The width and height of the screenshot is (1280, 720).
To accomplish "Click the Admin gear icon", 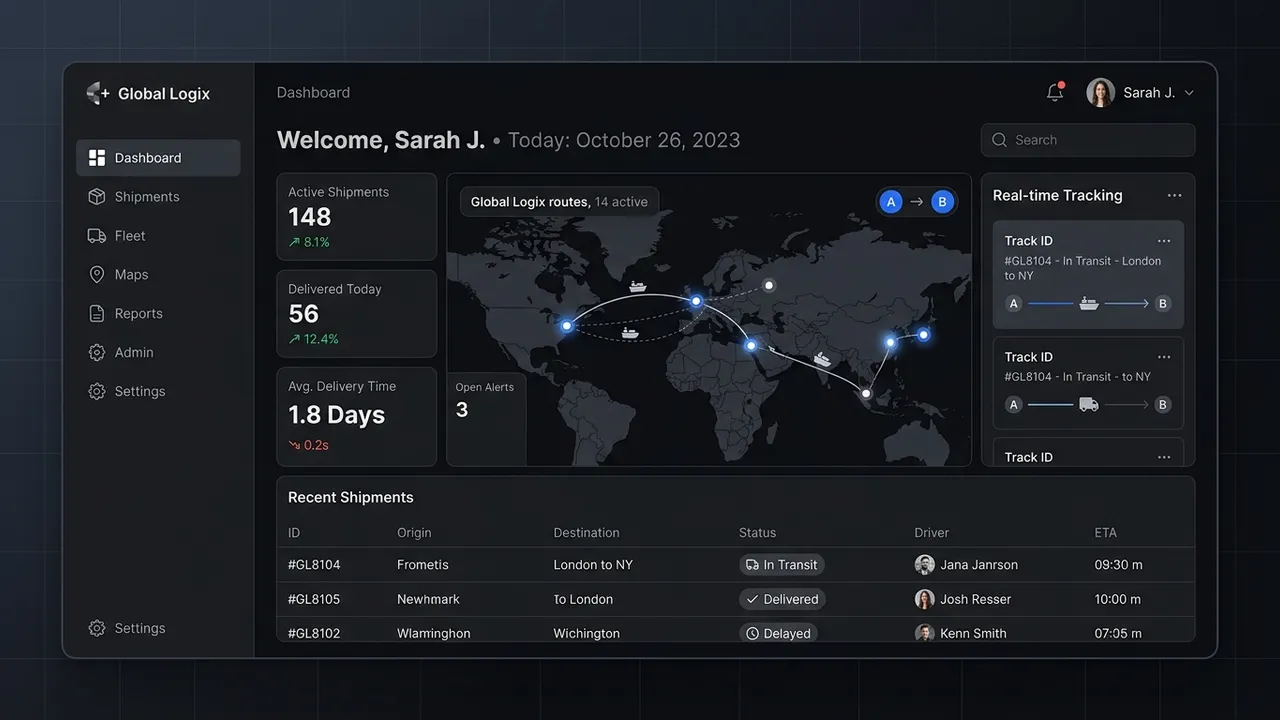I will point(97,353).
